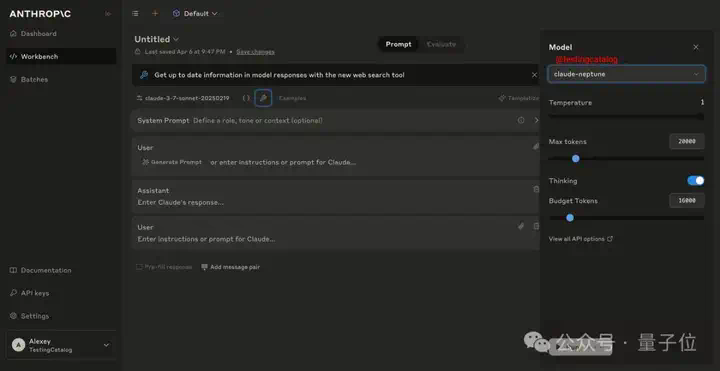Open the View all API options link

coord(581,239)
